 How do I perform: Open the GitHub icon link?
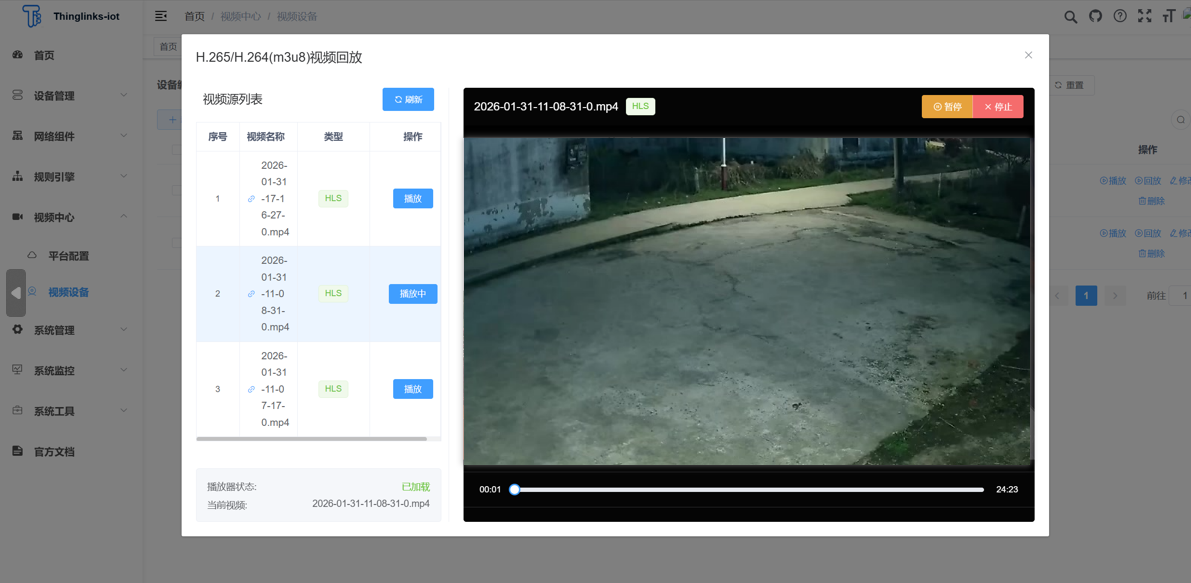(x=1095, y=16)
